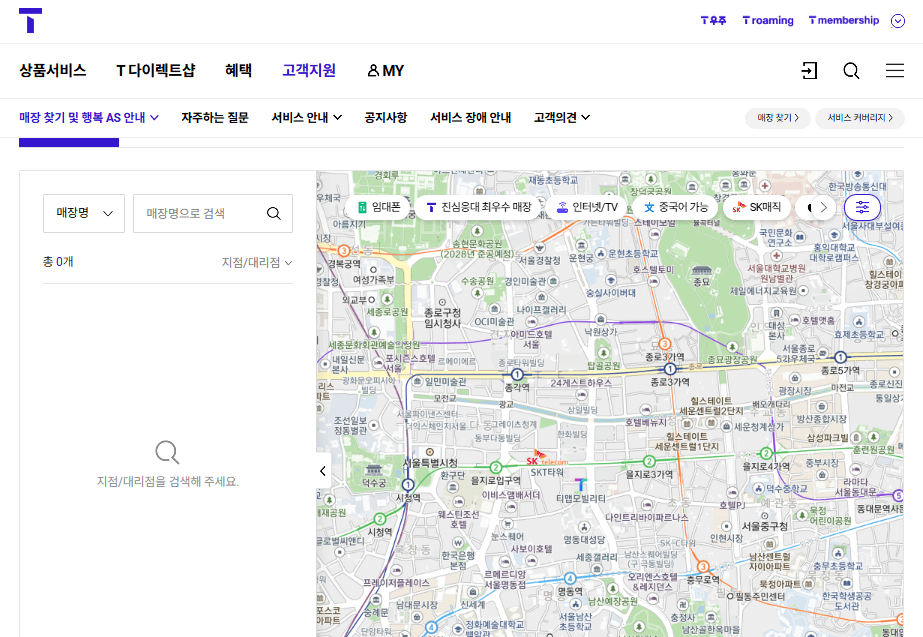Click the 을지로4가역 line 2 marker
Viewport: 923px width, 637px height.
[x=766, y=453]
